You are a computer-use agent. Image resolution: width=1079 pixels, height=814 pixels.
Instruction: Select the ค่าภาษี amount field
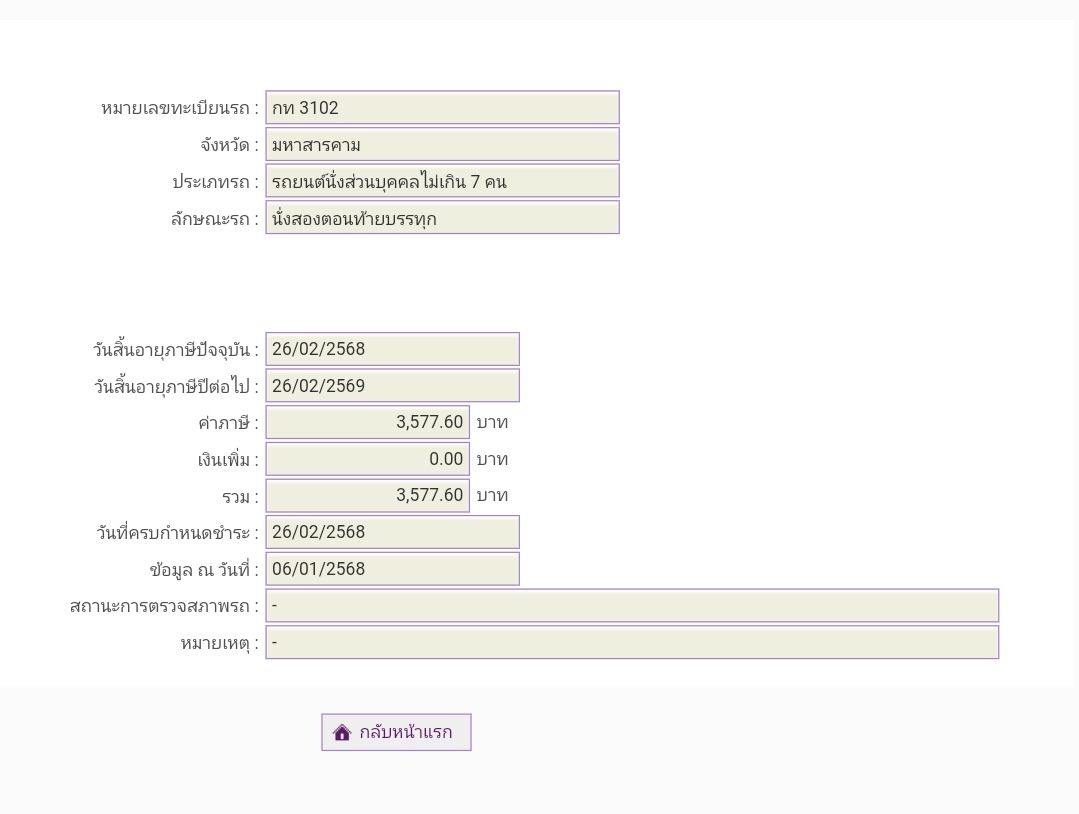click(367, 422)
